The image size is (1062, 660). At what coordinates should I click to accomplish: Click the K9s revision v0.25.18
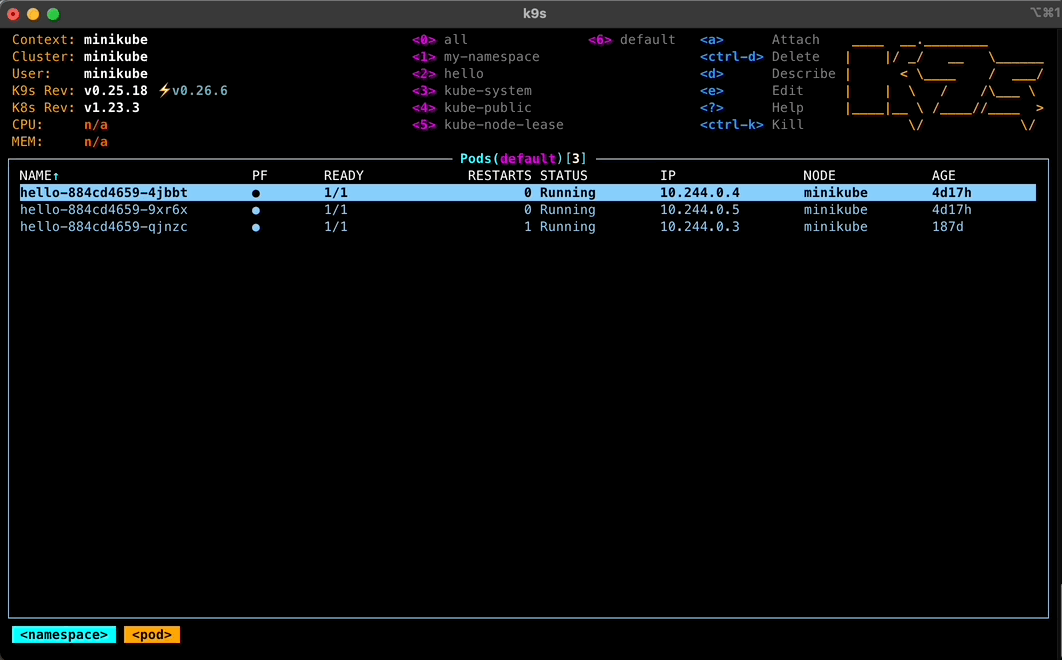tap(116, 91)
